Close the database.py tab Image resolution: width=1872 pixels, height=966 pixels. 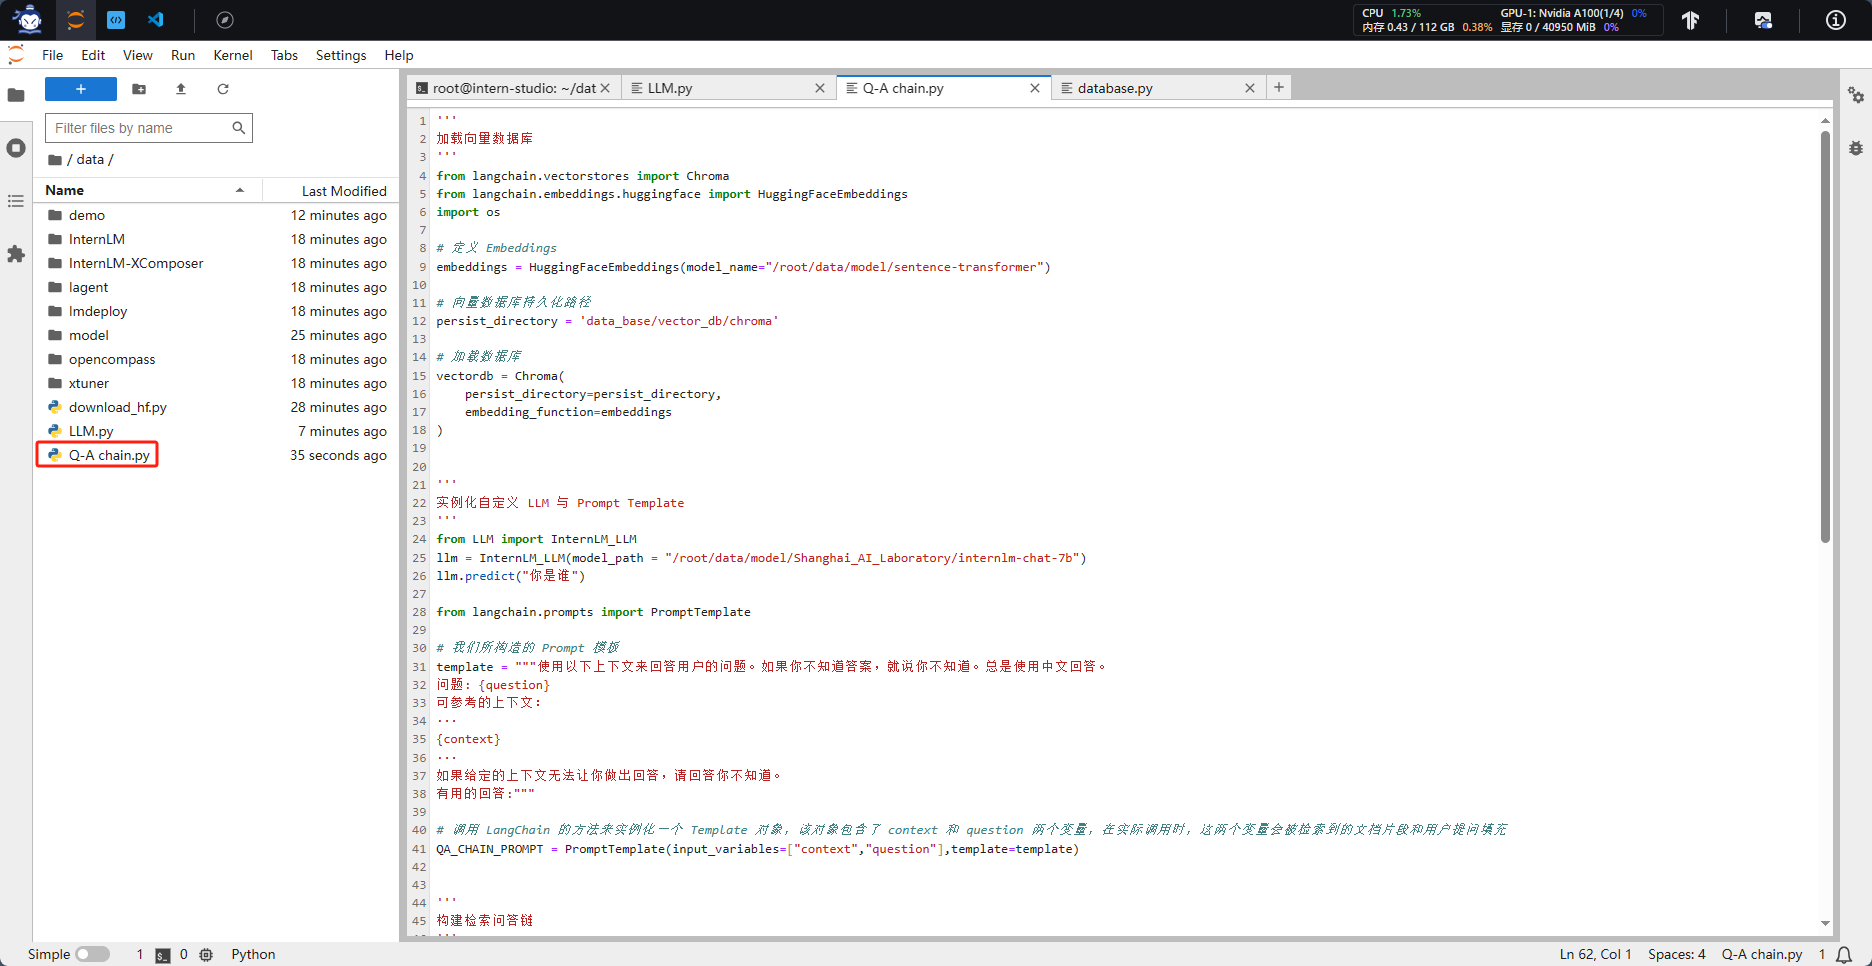1250,88
